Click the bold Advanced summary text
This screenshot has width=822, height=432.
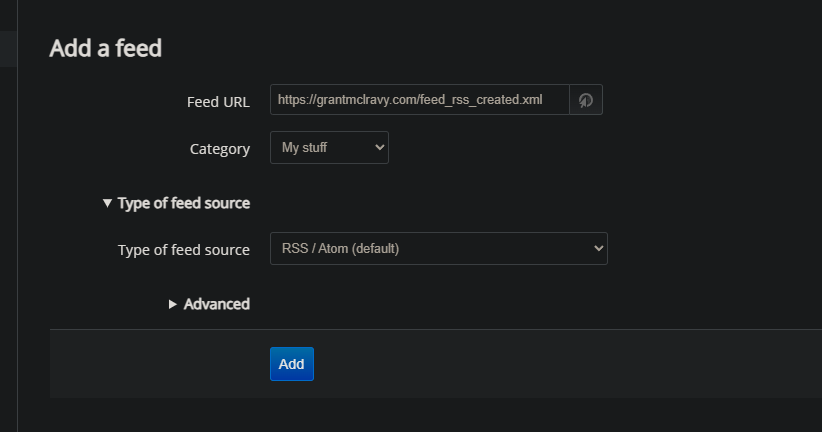216,304
